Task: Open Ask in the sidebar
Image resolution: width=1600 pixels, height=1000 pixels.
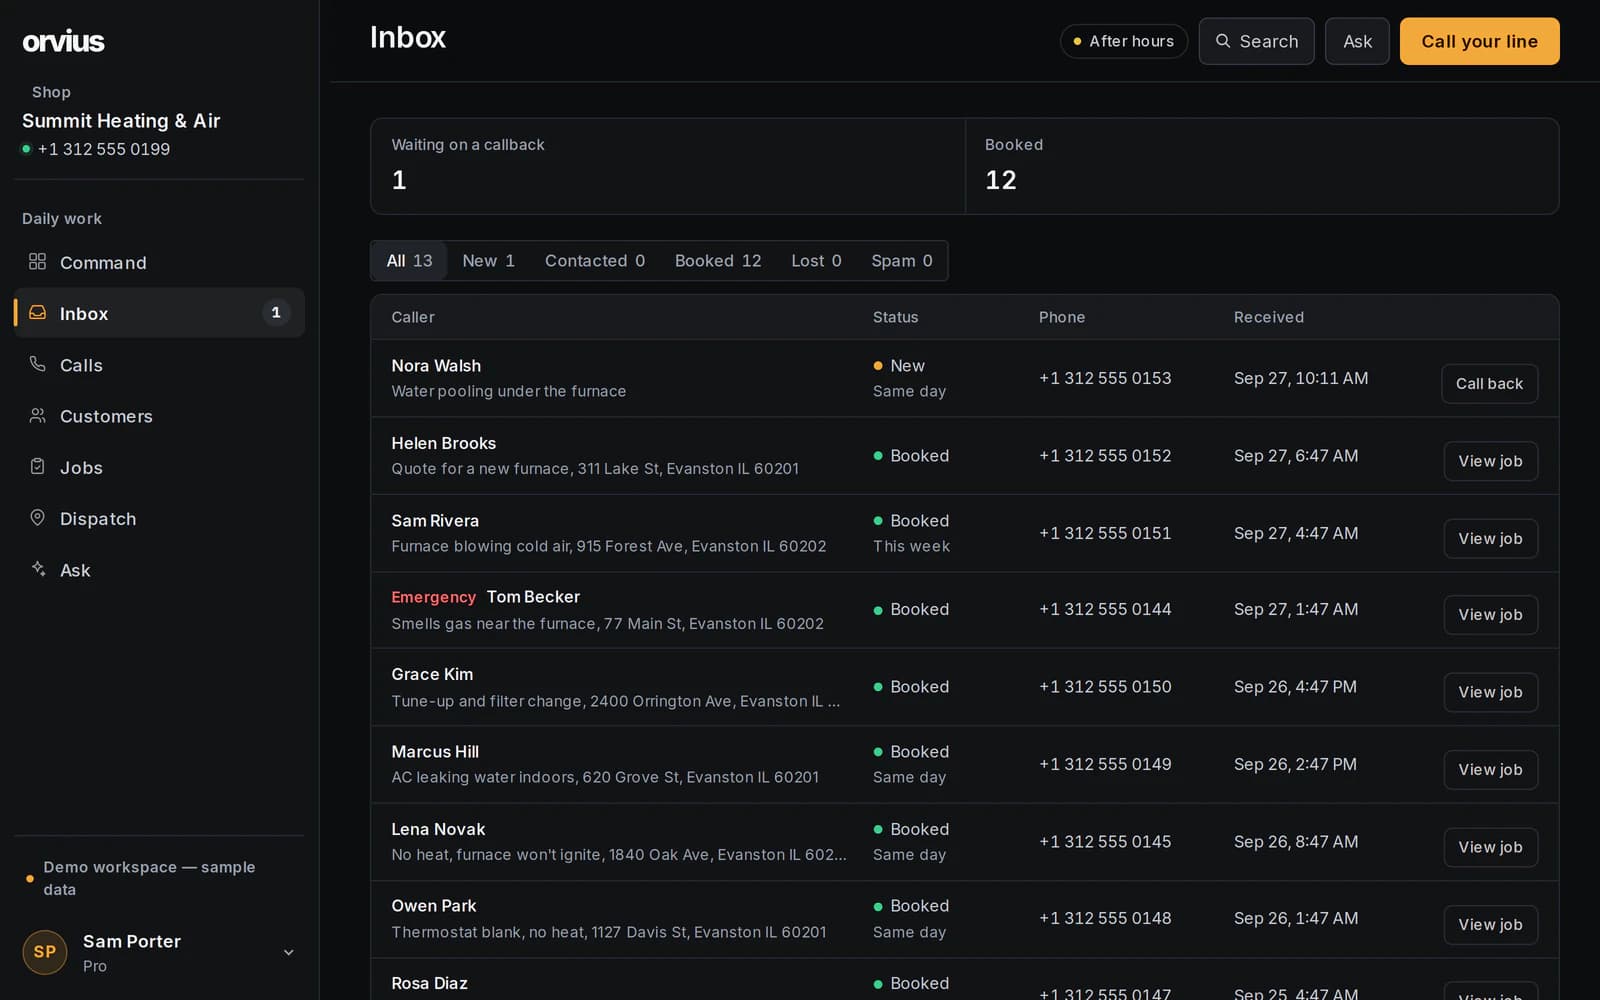Action: (159, 570)
